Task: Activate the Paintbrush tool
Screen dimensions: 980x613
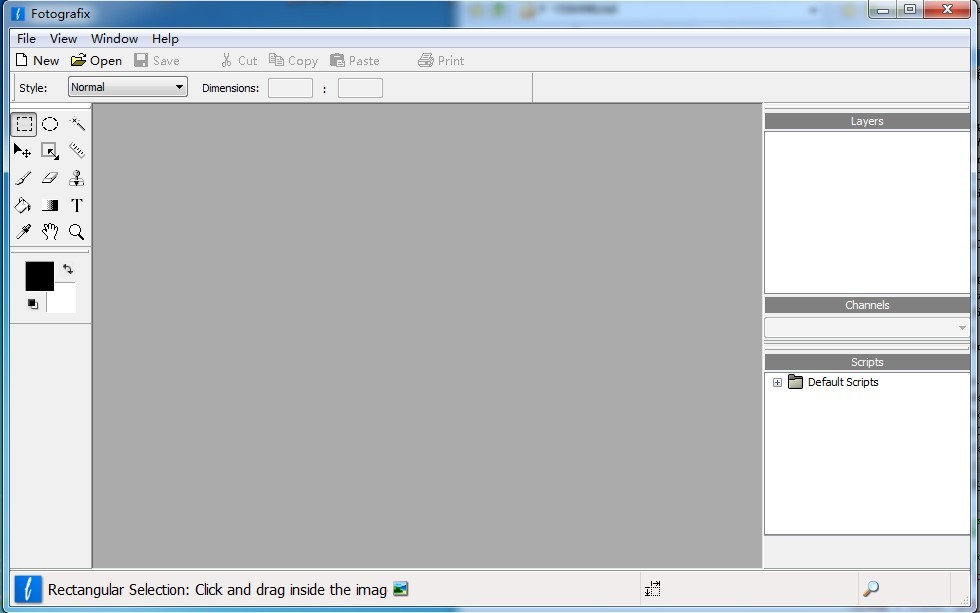Action: pos(23,179)
